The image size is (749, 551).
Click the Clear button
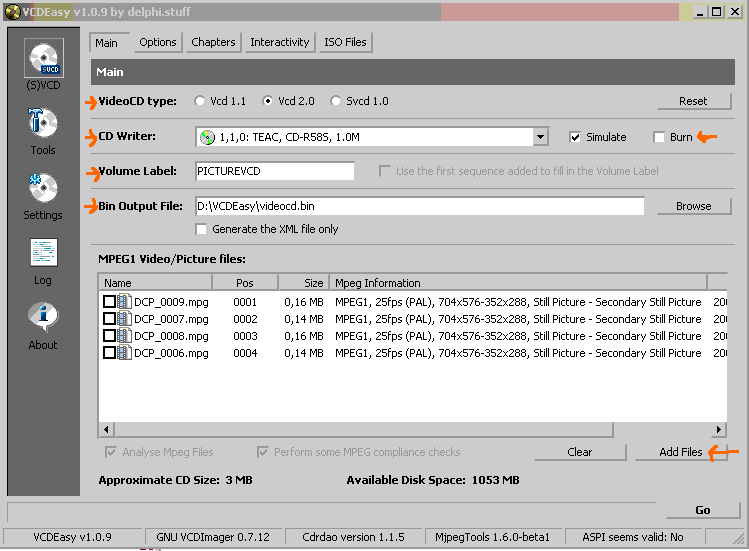pyautogui.click(x=580, y=452)
